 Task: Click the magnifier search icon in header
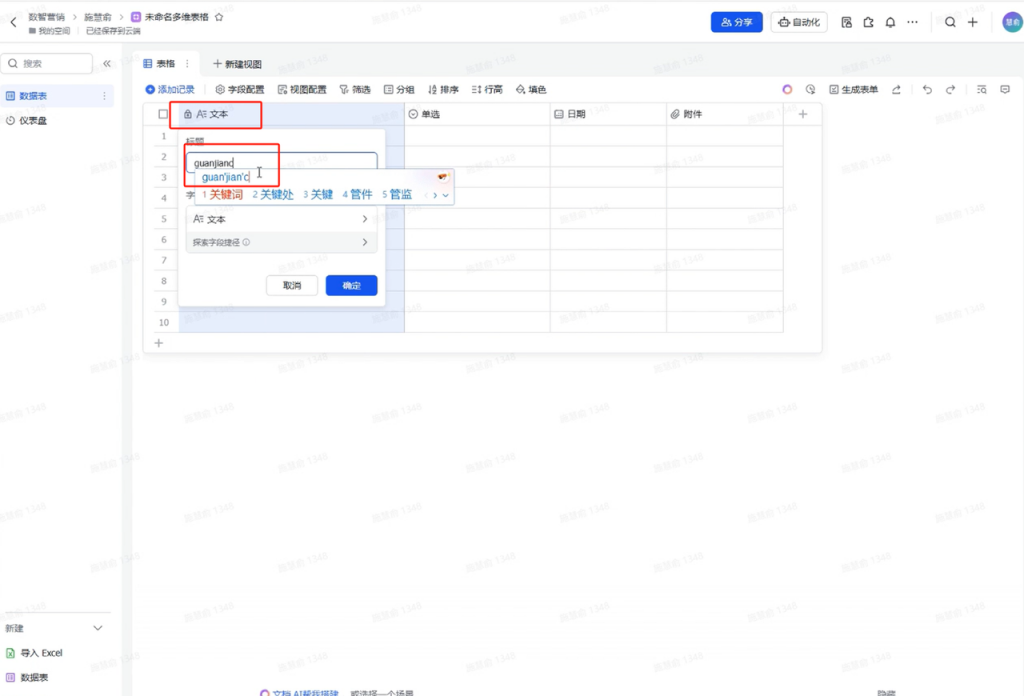pos(950,22)
